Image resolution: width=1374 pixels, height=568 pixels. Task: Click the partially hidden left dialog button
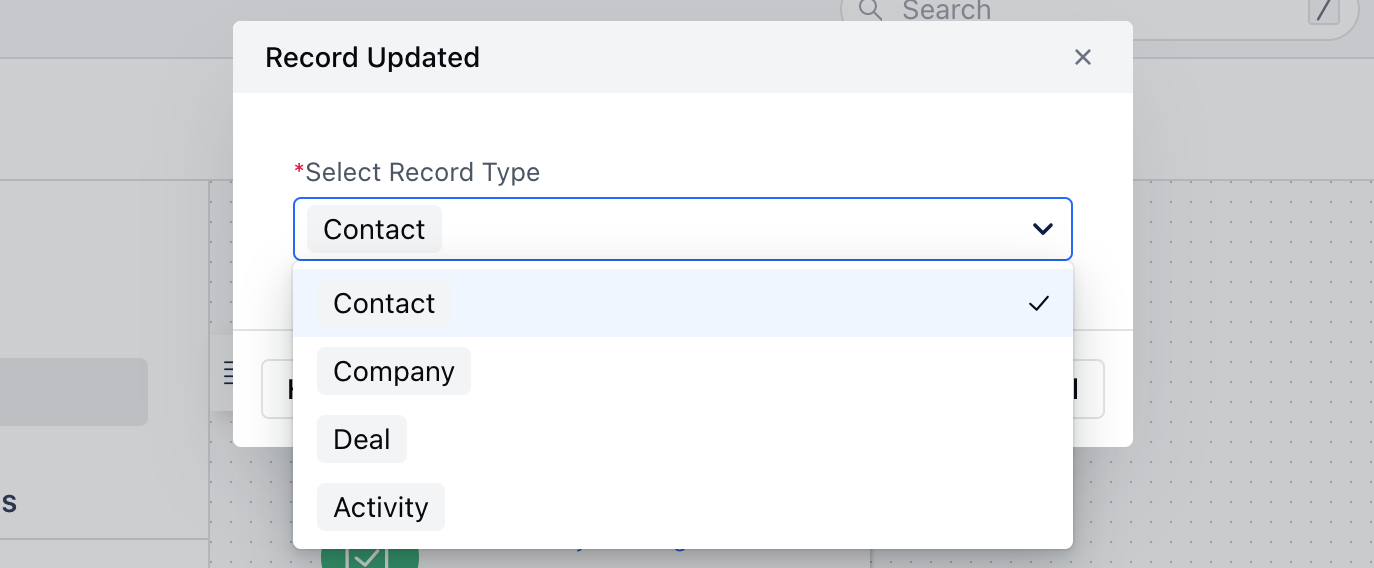coord(277,389)
